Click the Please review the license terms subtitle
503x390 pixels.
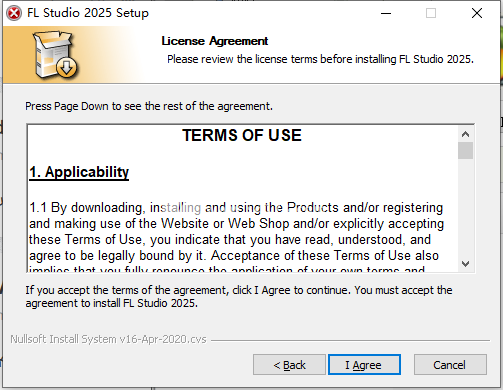point(320,59)
